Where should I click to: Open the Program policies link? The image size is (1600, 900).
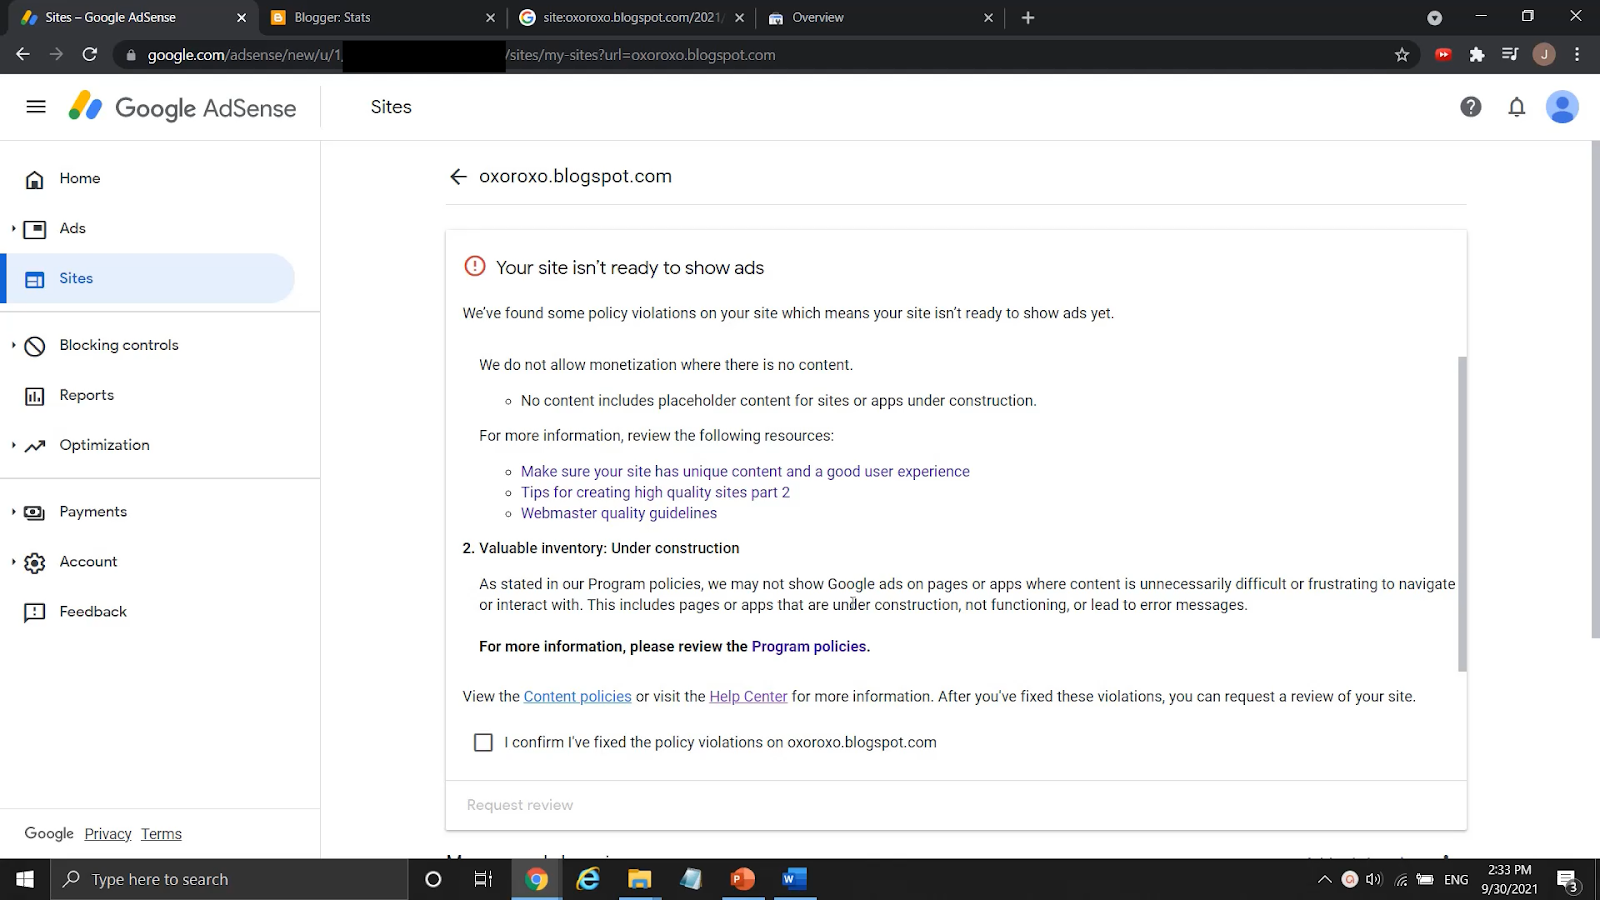click(809, 647)
